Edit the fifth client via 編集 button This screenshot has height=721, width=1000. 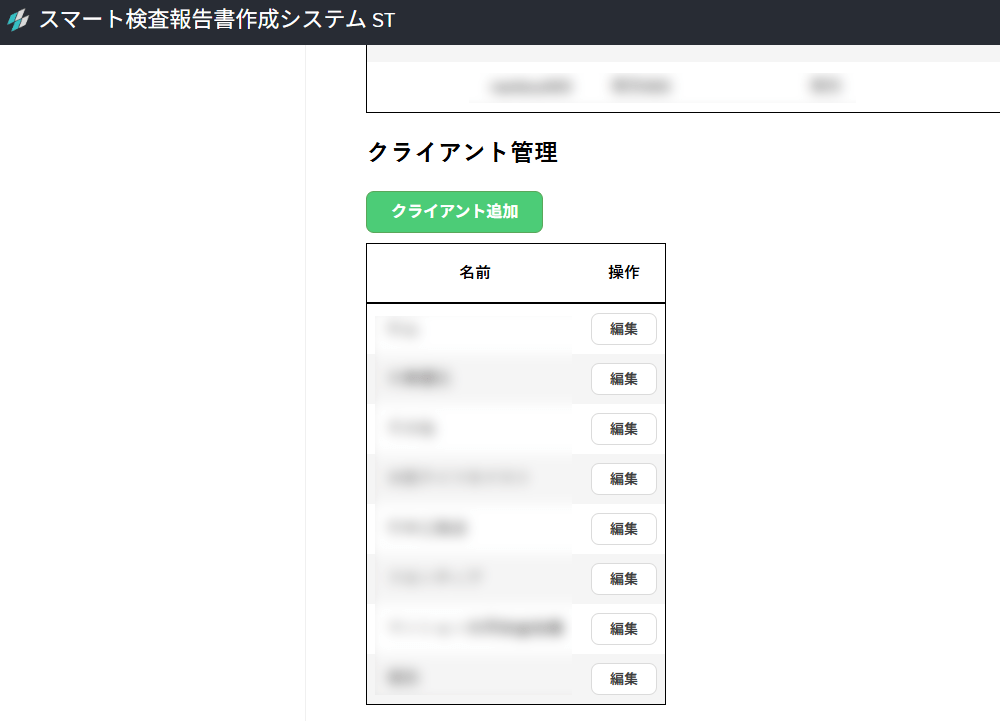click(623, 529)
